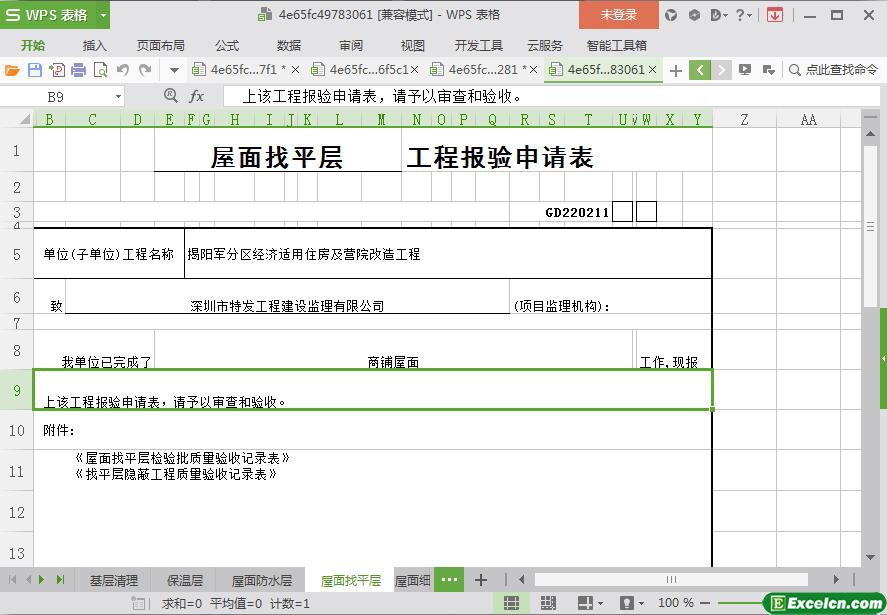Expand quick access toolbar customize arrow

[174, 70]
